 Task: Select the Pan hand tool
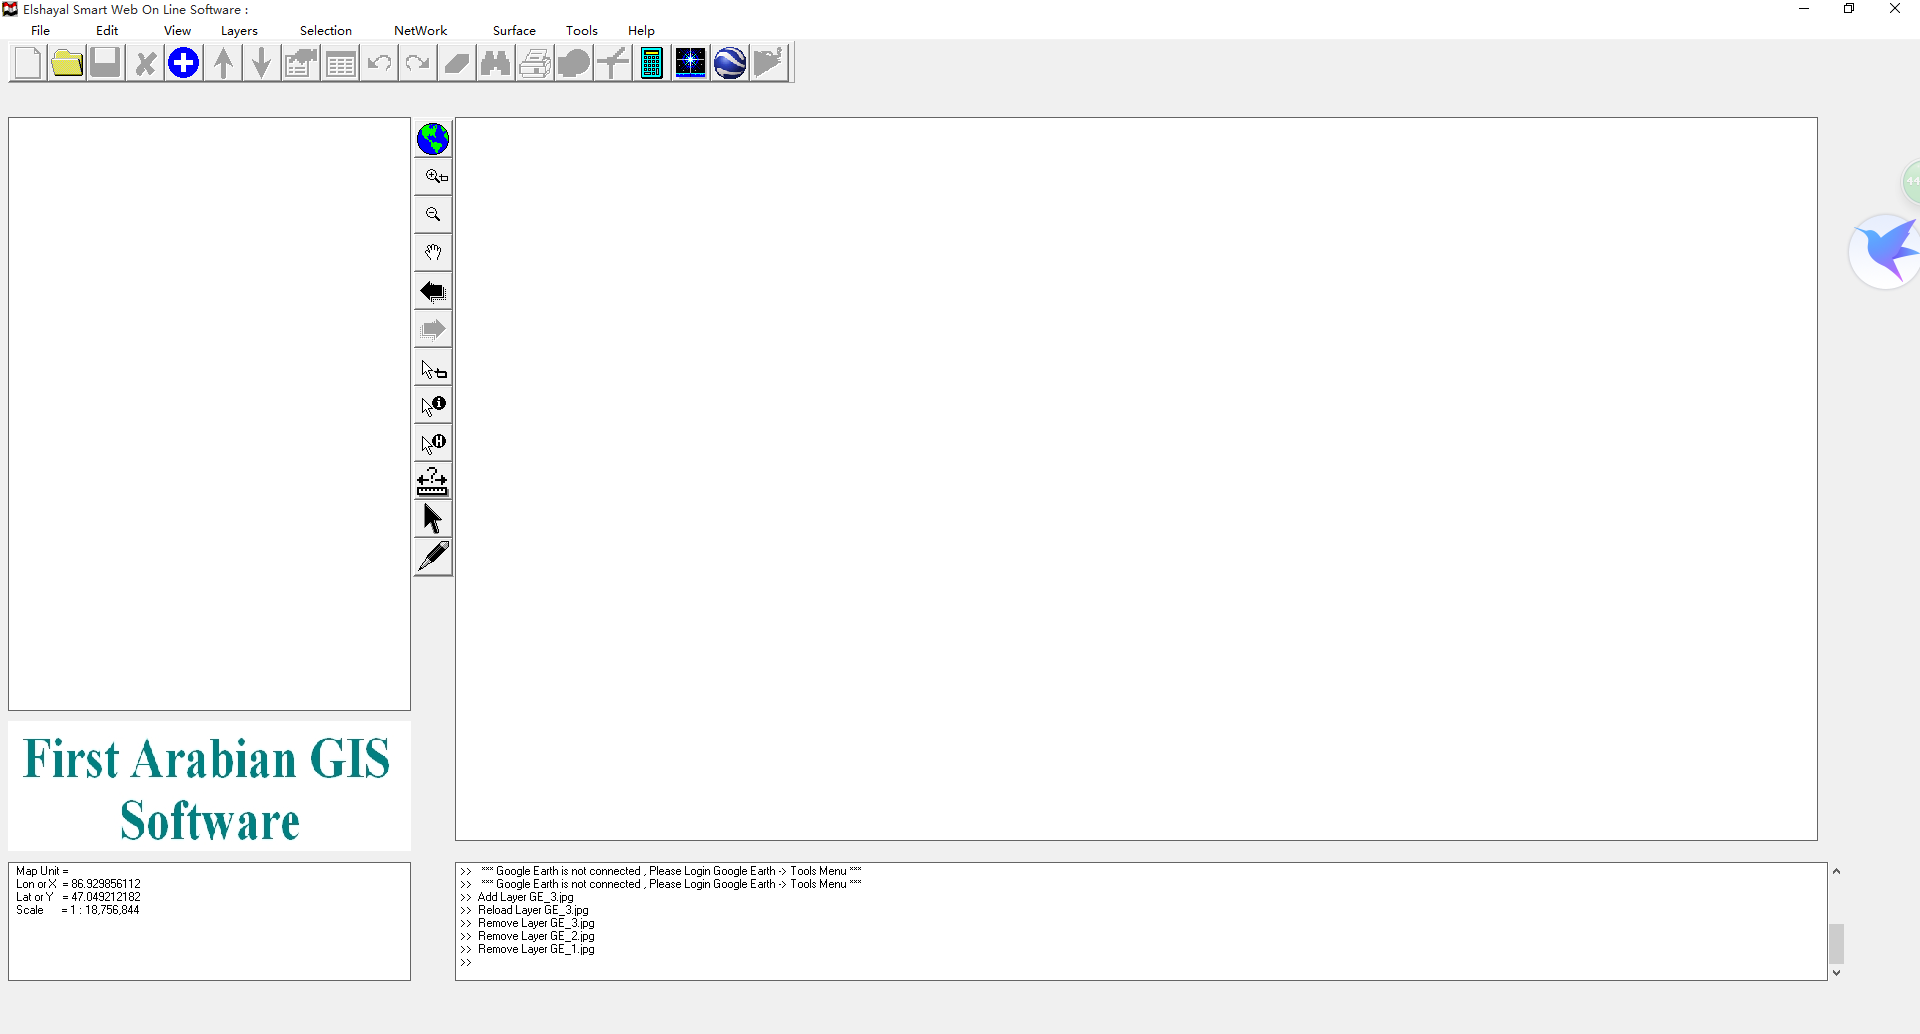pos(433,253)
